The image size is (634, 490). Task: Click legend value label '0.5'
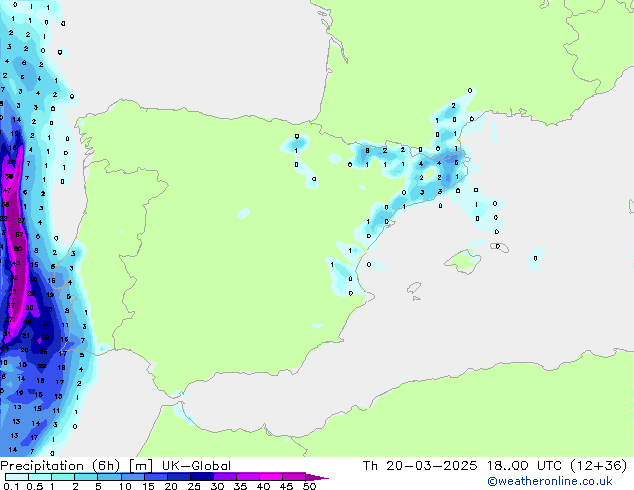[x=34, y=486]
